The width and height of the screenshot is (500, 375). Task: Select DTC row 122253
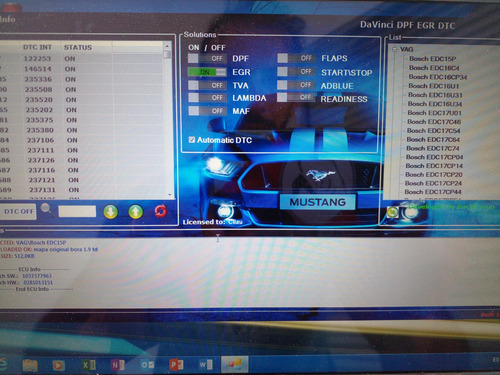click(81, 59)
